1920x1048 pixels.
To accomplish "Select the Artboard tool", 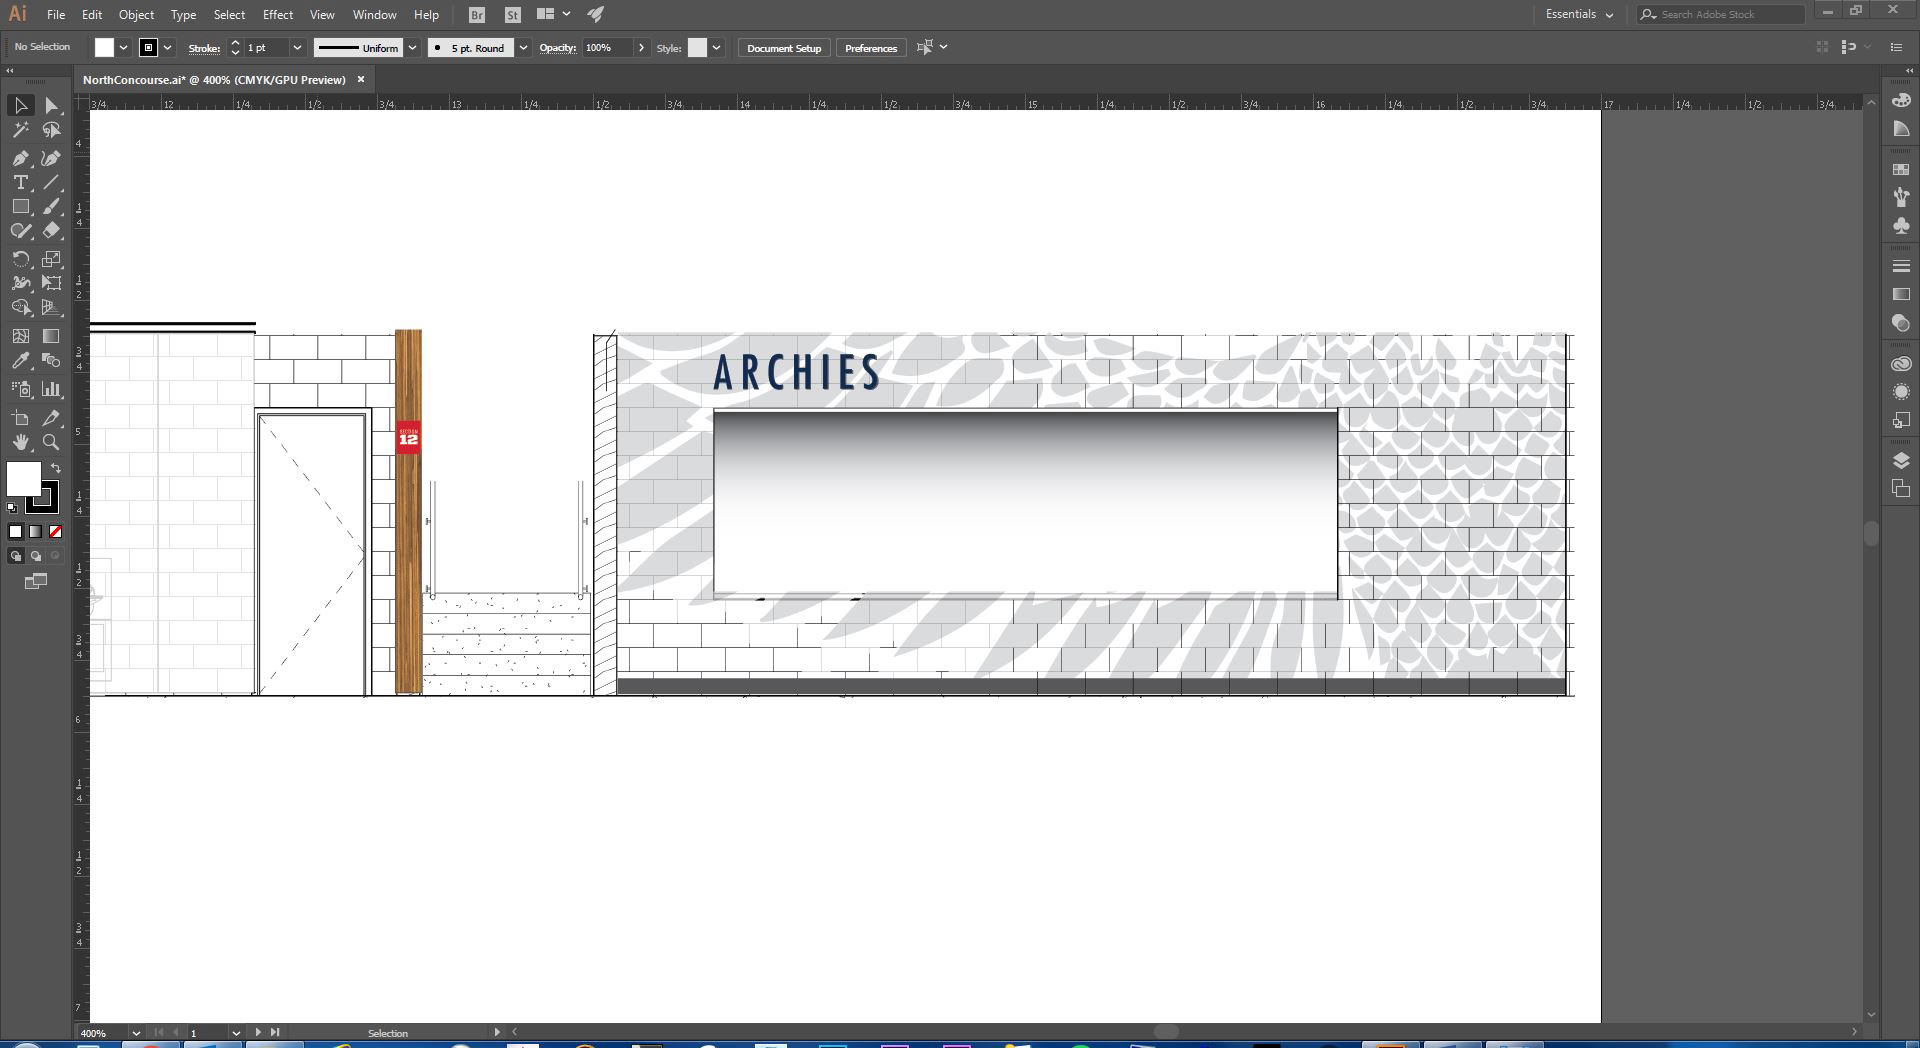I will coord(20,418).
